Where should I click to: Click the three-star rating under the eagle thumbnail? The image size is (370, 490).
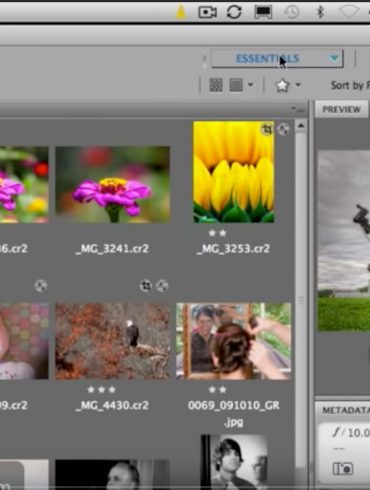(101, 389)
